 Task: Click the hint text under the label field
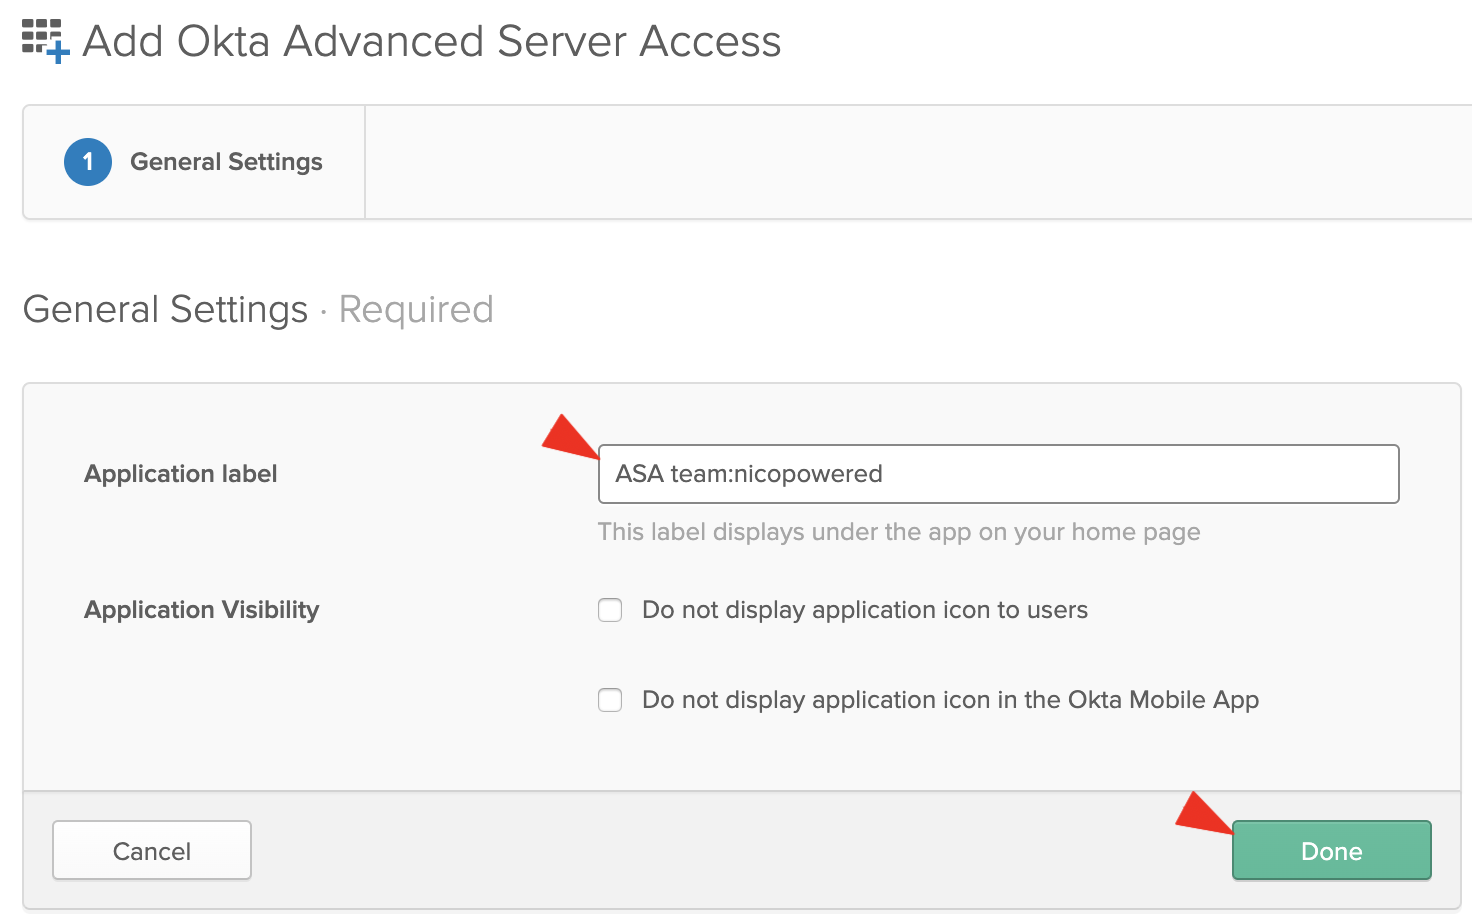pyautogui.click(x=898, y=532)
